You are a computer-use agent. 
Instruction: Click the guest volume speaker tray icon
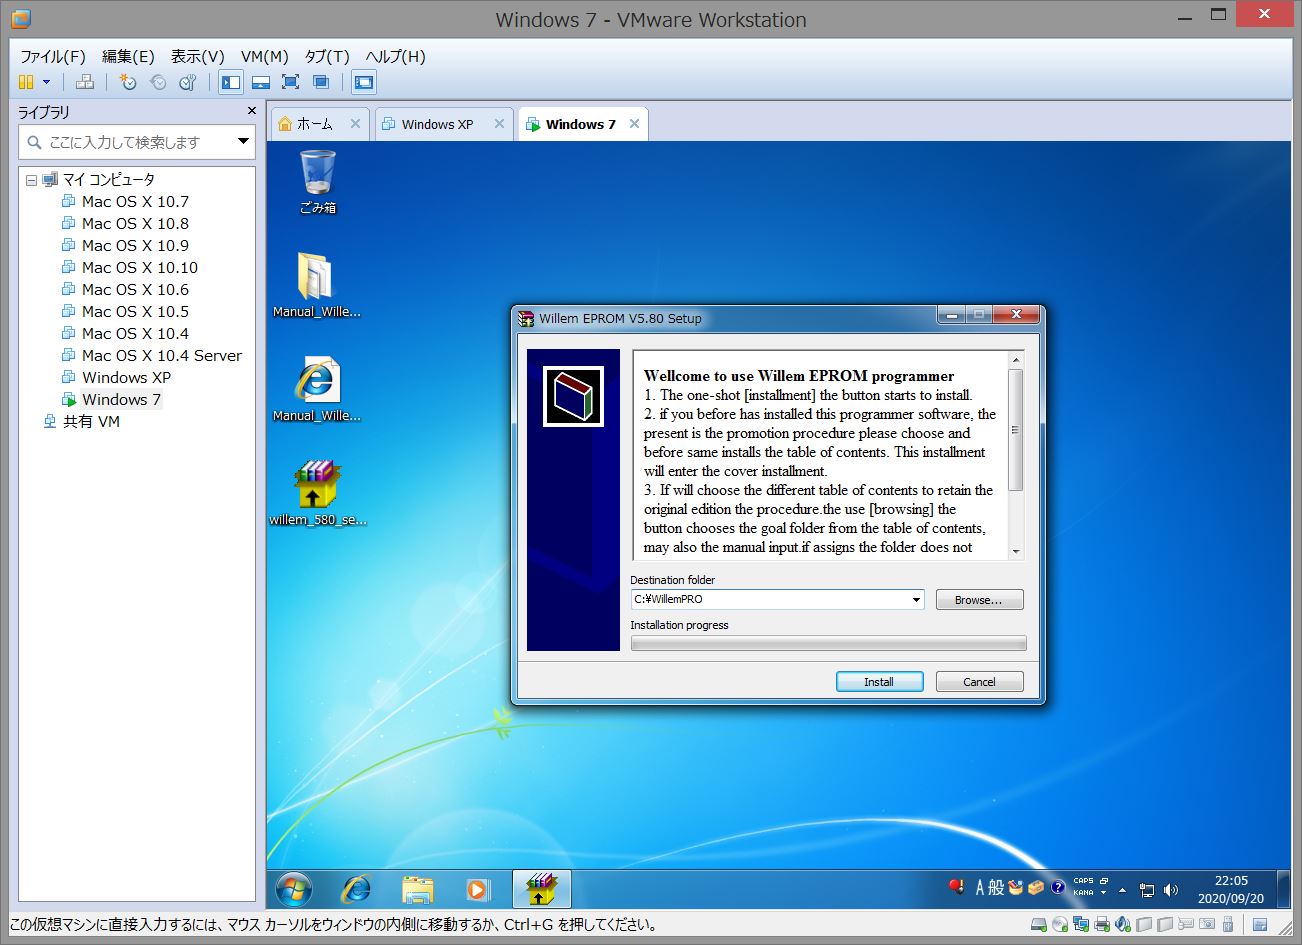[1171, 889]
